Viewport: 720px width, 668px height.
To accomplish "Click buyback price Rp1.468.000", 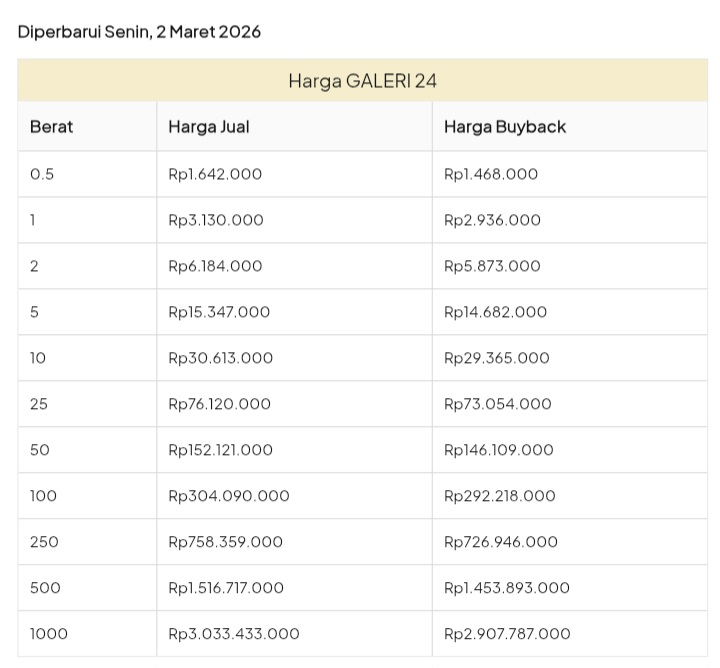I will pos(491,174).
